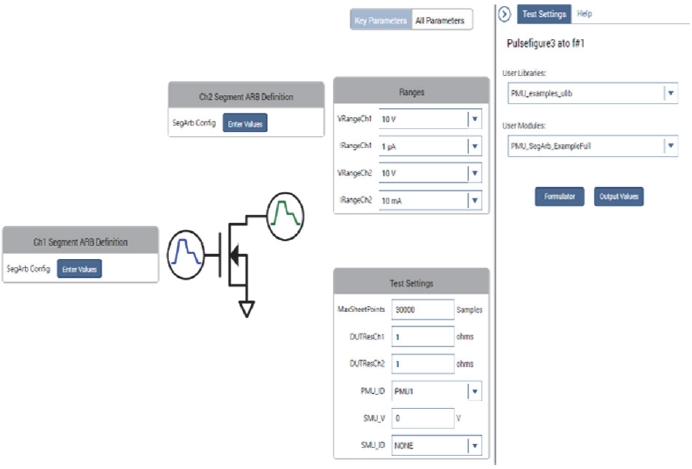
Task: Expand the SMU_ID dropdown set to NONE
Action: point(436,446)
